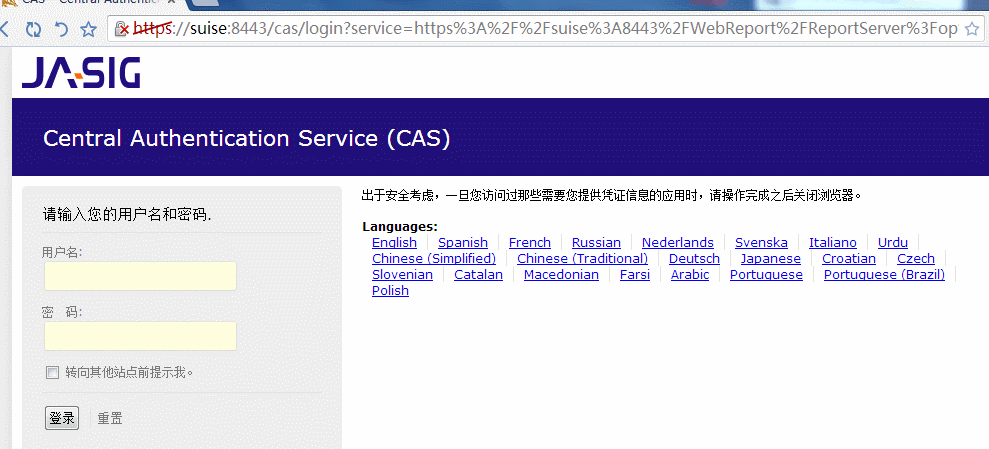
Task: Switch language to Svenska
Action: [761, 243]
